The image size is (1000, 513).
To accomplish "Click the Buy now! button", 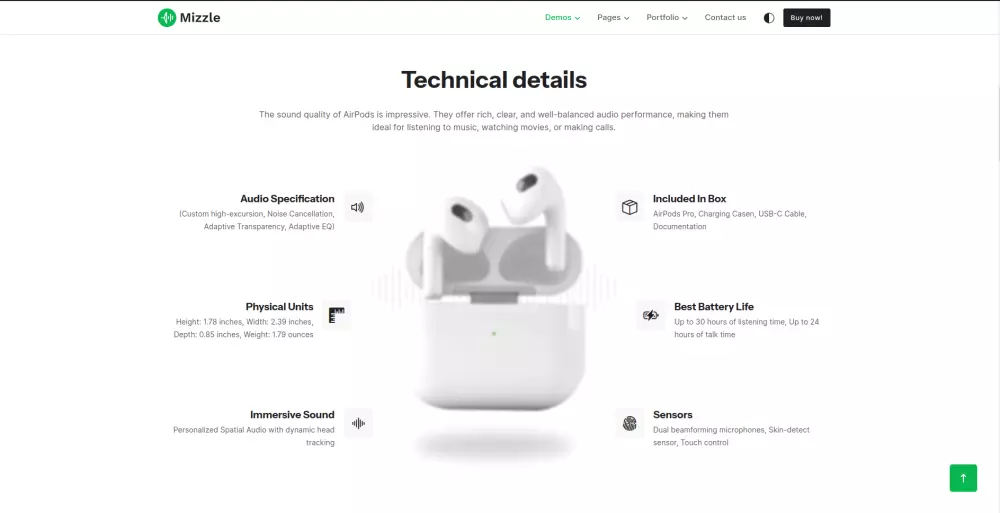I will pos(807,18).
